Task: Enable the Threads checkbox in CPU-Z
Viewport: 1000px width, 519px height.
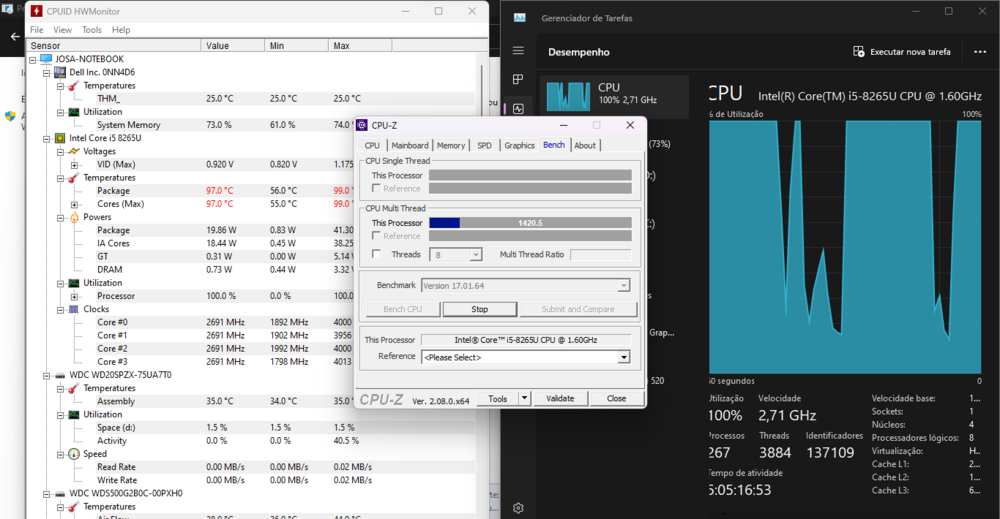Action: pyautogui.click(x=376, y=254)
